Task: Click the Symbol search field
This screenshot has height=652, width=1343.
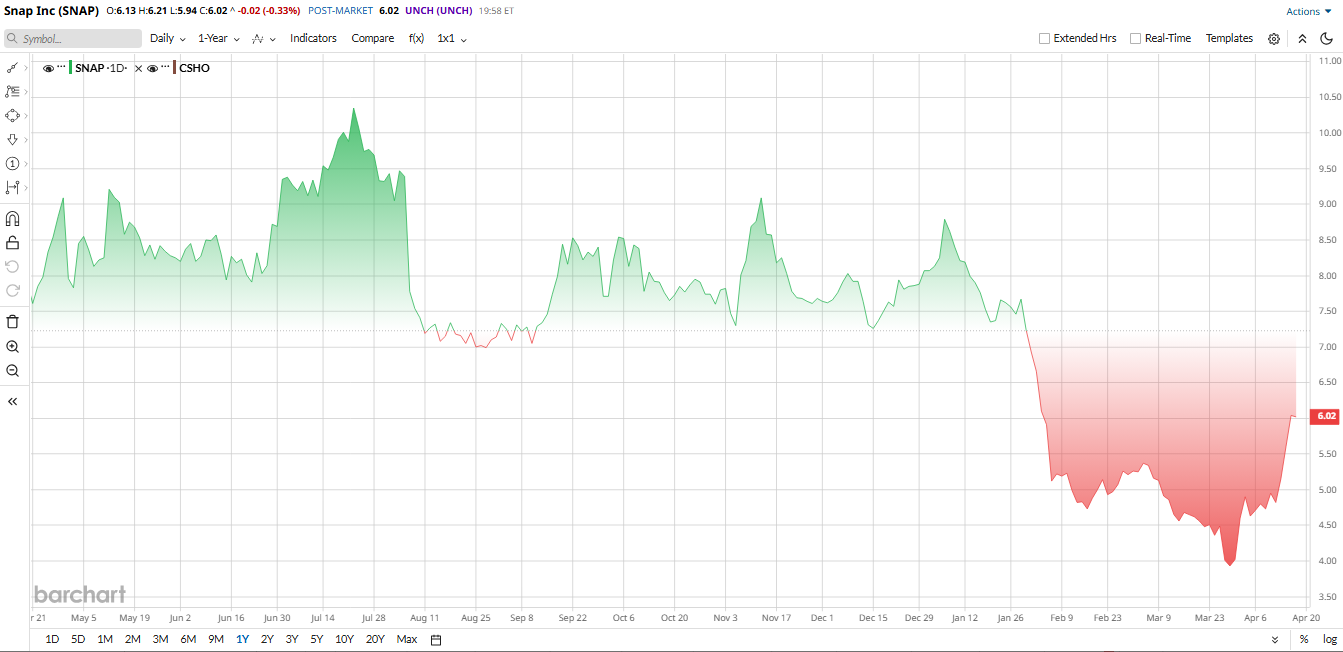Action: (73, 38)
